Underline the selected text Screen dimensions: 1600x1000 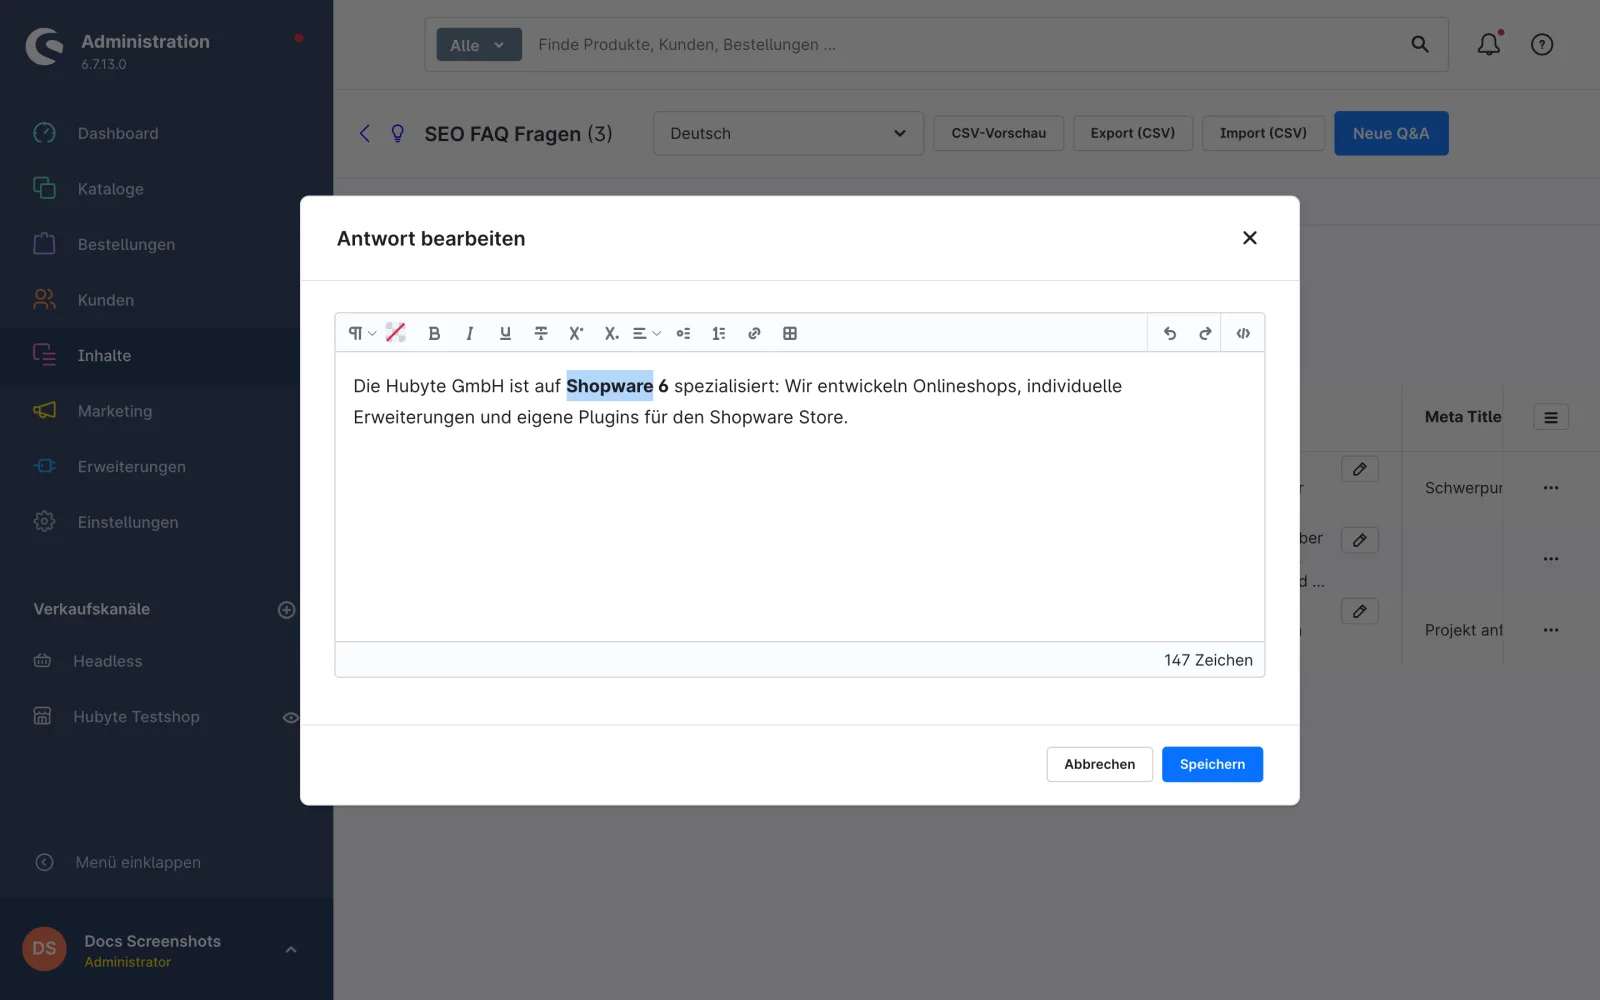(x=505, y=333)
